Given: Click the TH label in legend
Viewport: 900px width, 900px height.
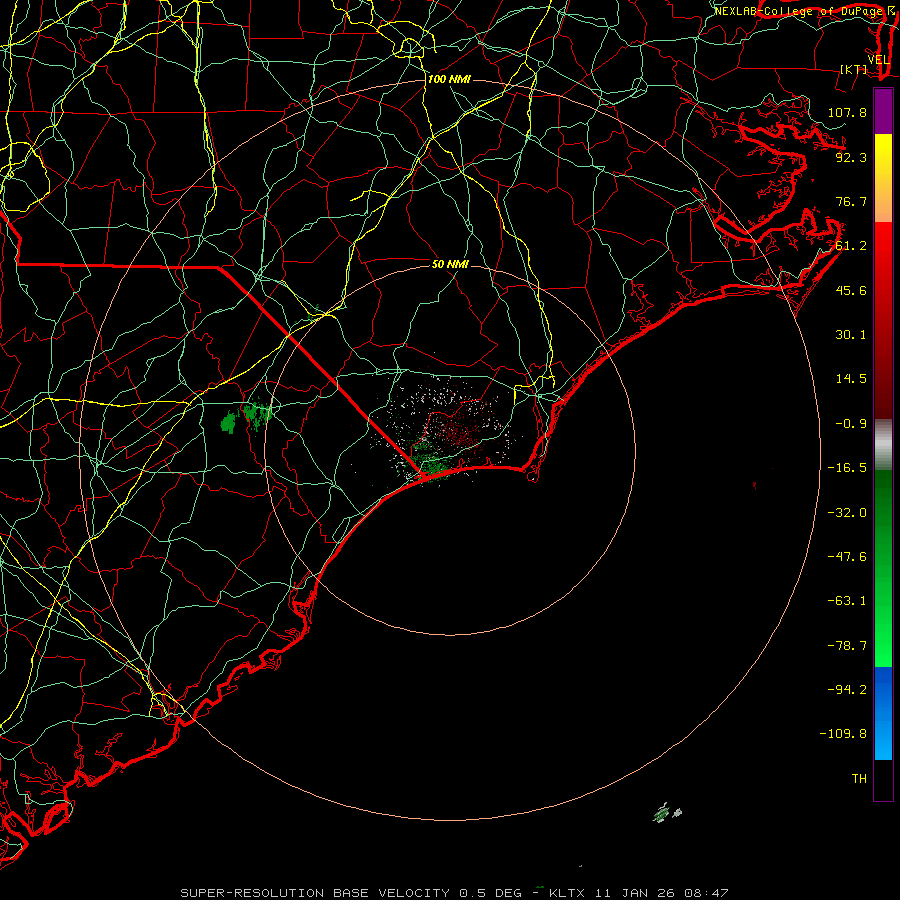Looking at the screenshot, I should tap(859, 779).
